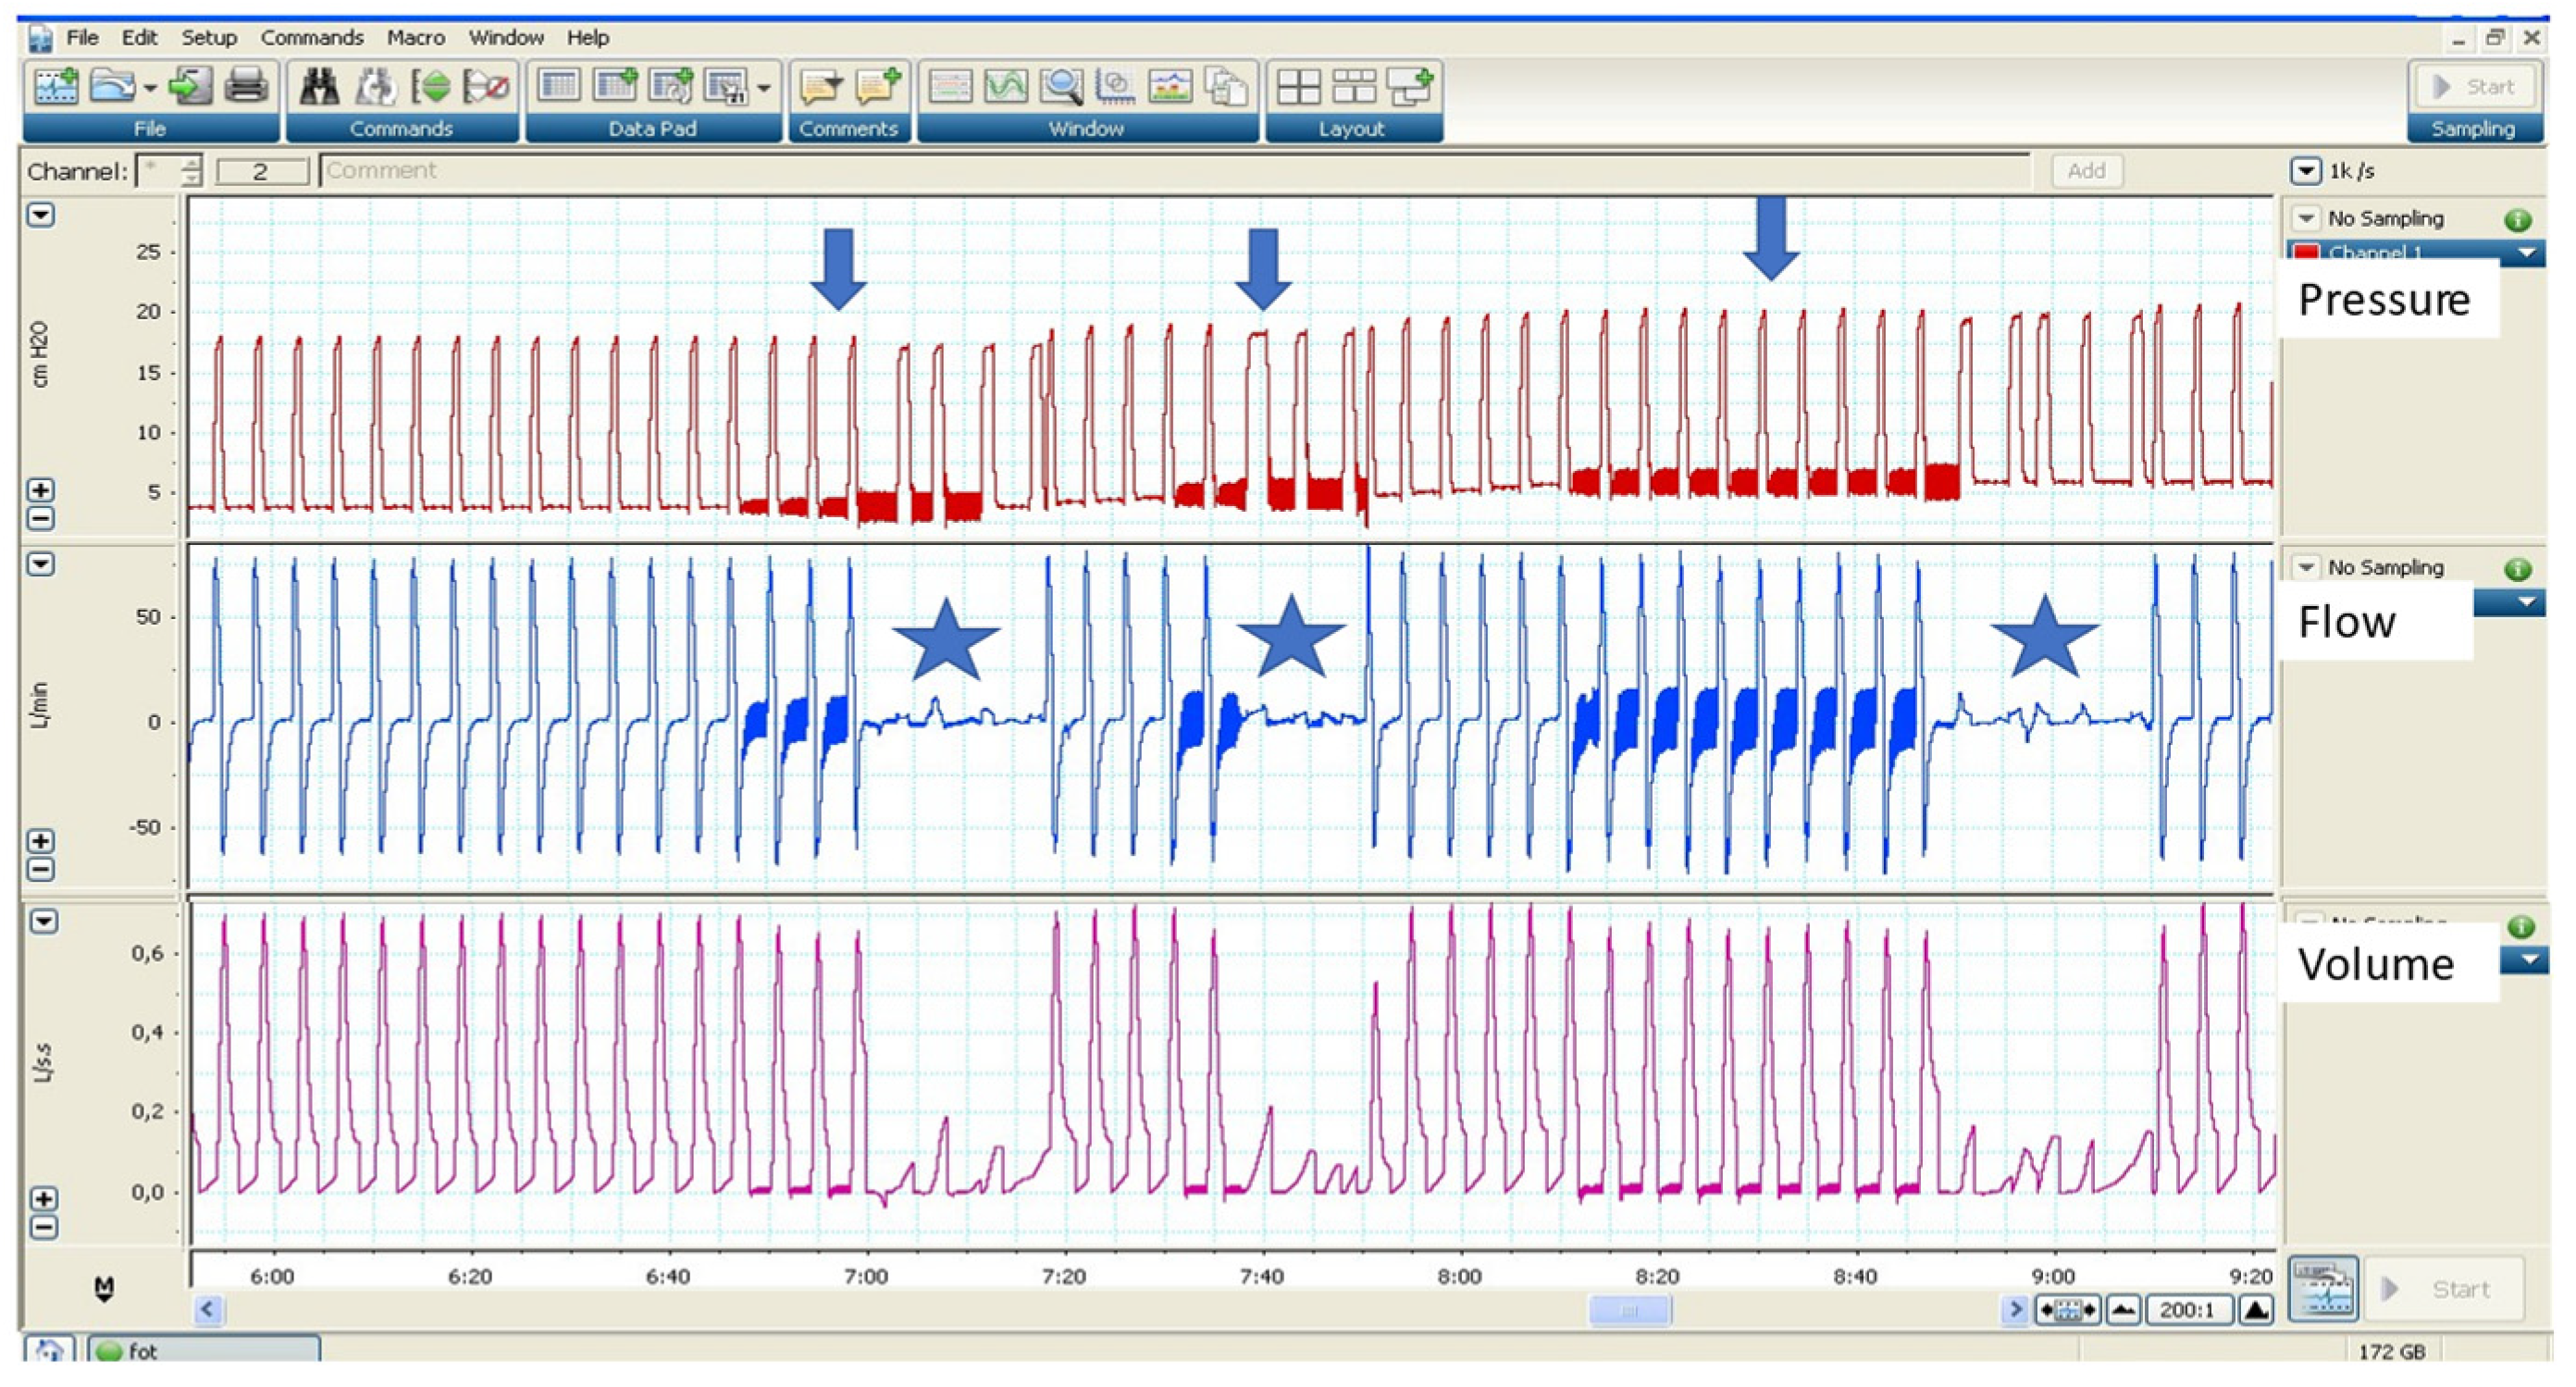Open the Volume channel function dropdown arrow
The width and height of the screenshot is (2576, 1387).
click(x=2529, y=961)
